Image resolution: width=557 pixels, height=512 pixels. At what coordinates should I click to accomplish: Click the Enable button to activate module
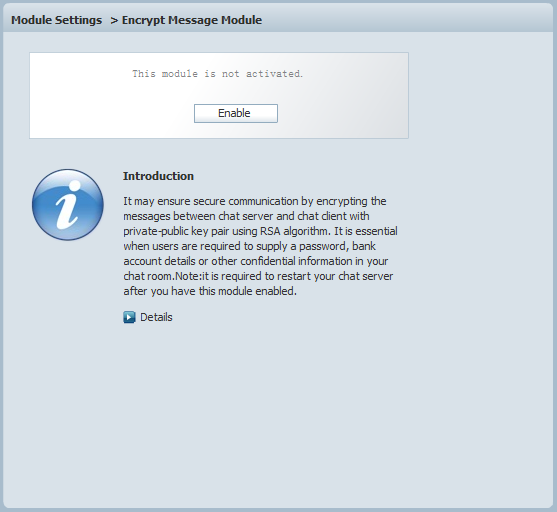236,113
